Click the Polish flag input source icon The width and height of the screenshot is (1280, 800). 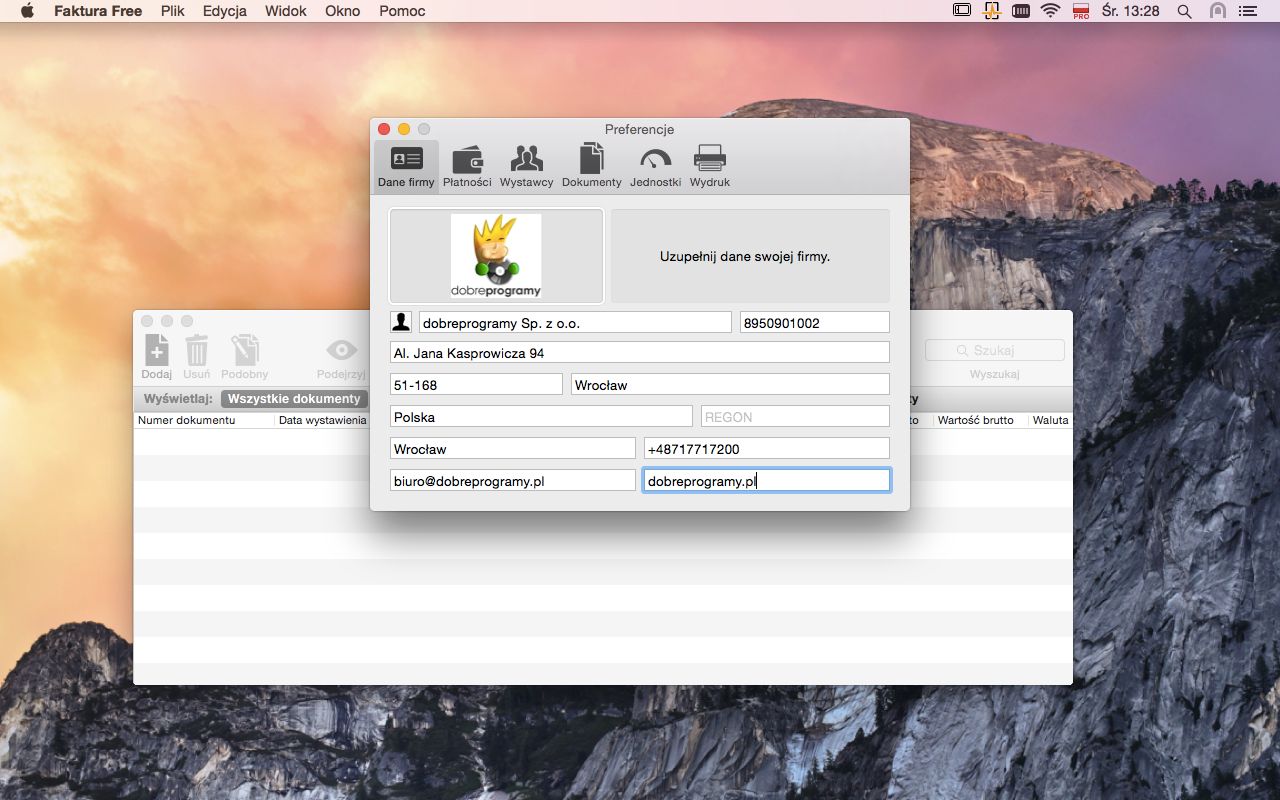click(1080, 11)
